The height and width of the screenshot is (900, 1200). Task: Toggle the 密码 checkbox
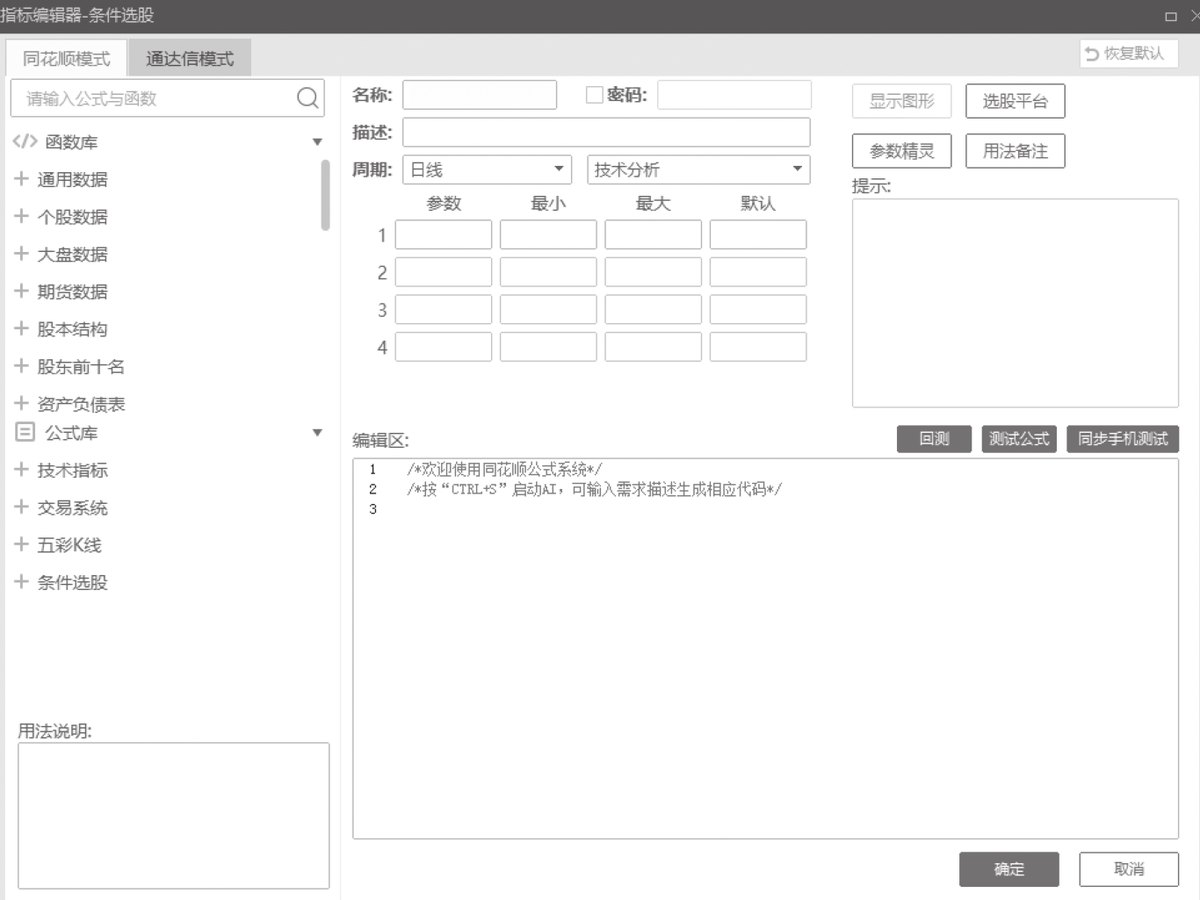594,95
